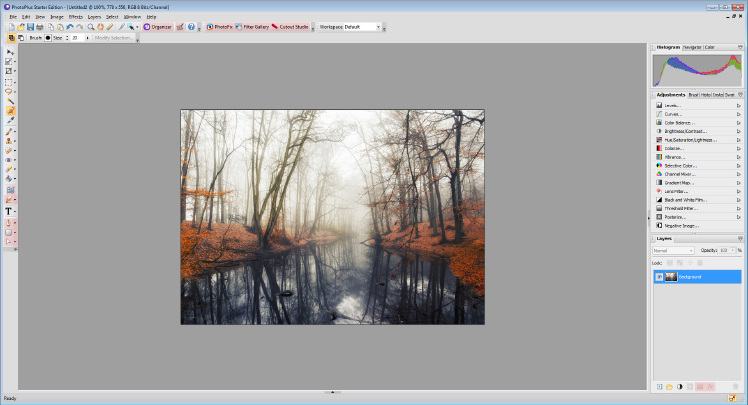Click the brush shape swatch
This screenshot has height=405, width=748.
pos(48,38)
